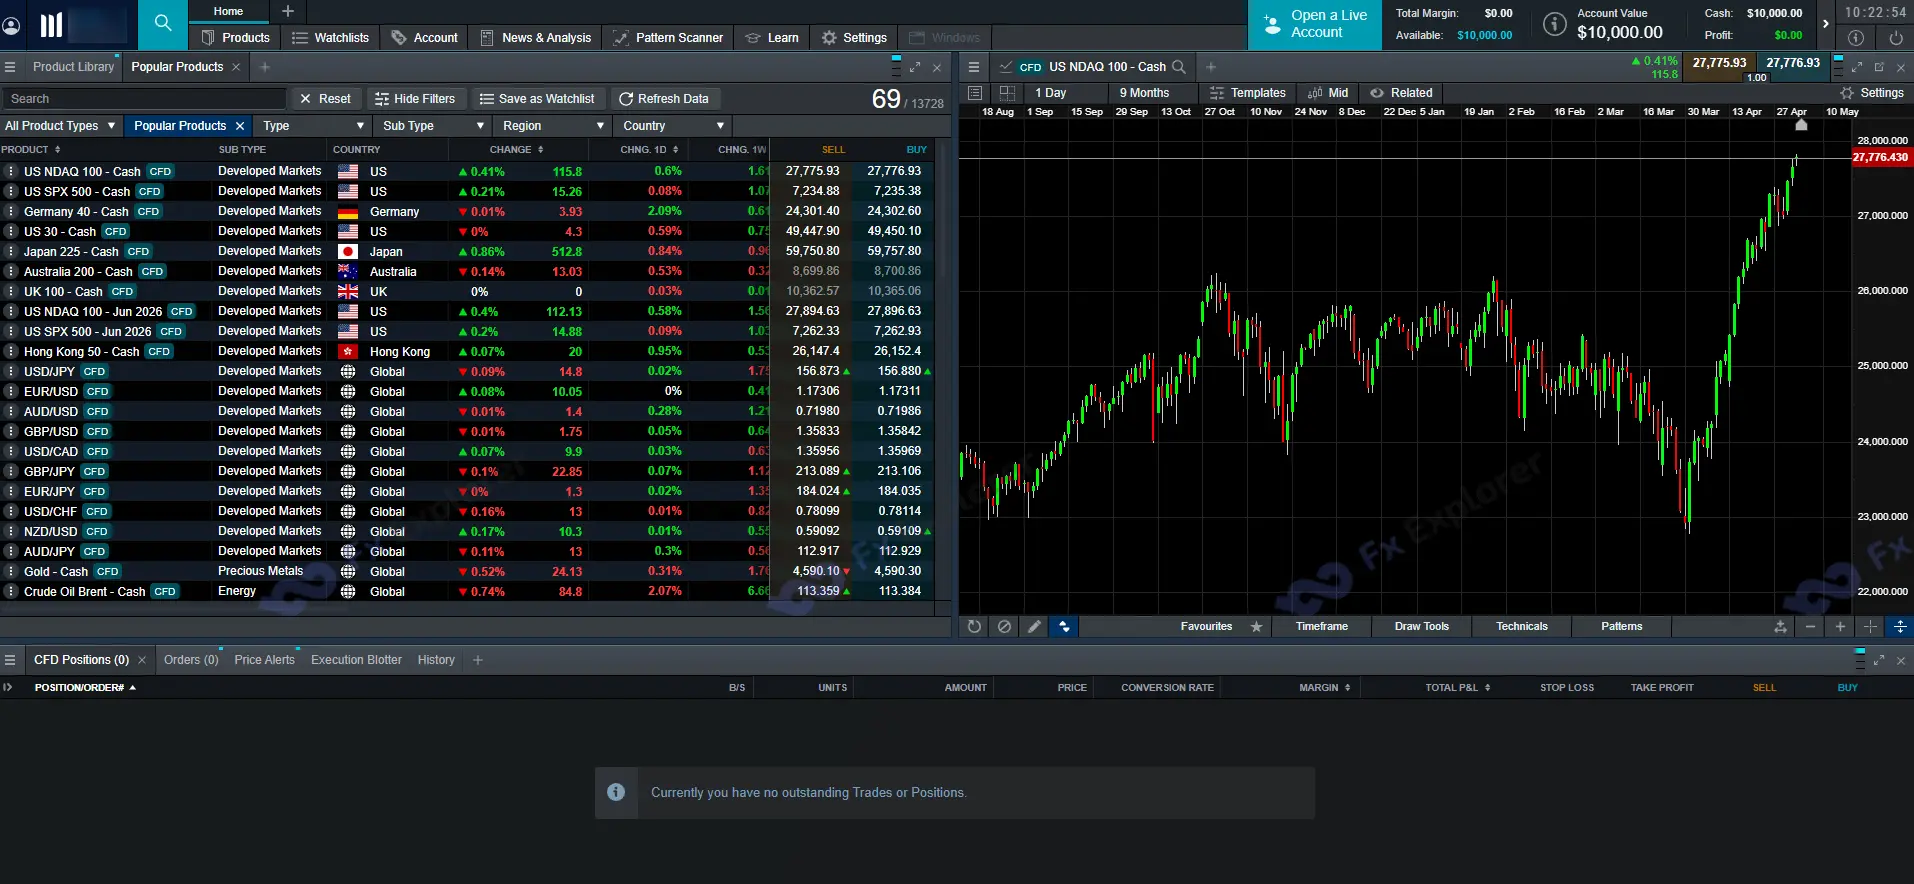Open the Templates chart menu
Image resolution: width=1914 pixels, height=884 pixels.
(x=1247, y=93)
